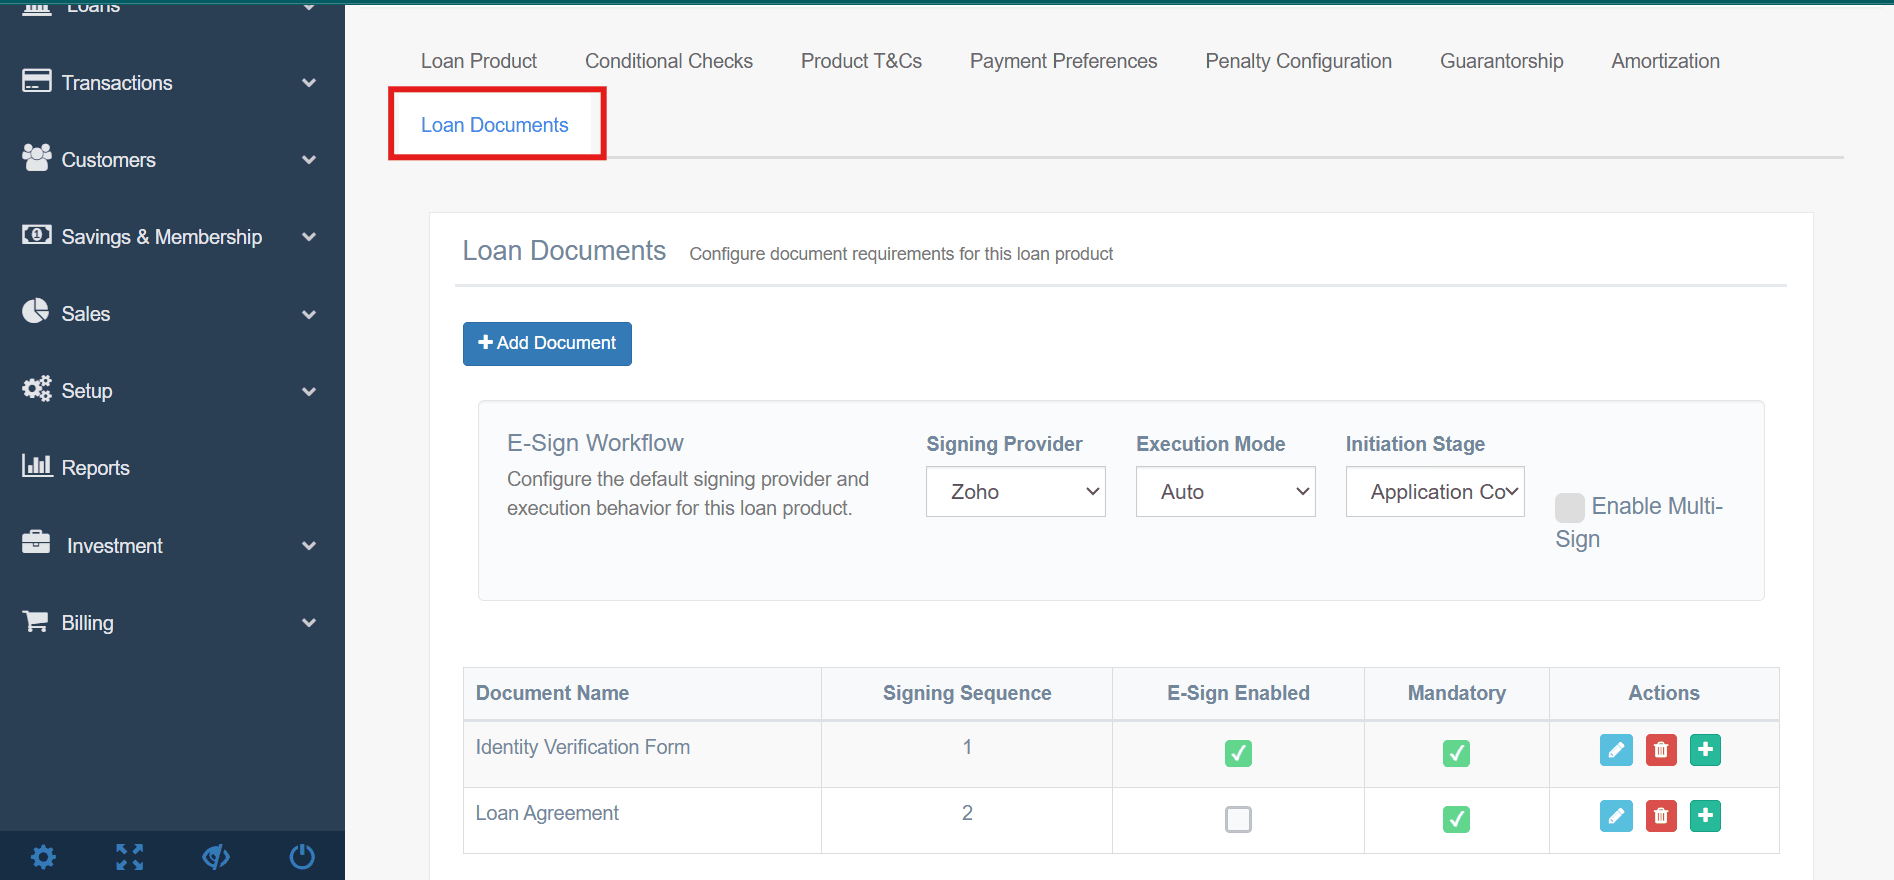Click the E-Sign Enabled column header
1894x880 pixels.
[1238, 693]
